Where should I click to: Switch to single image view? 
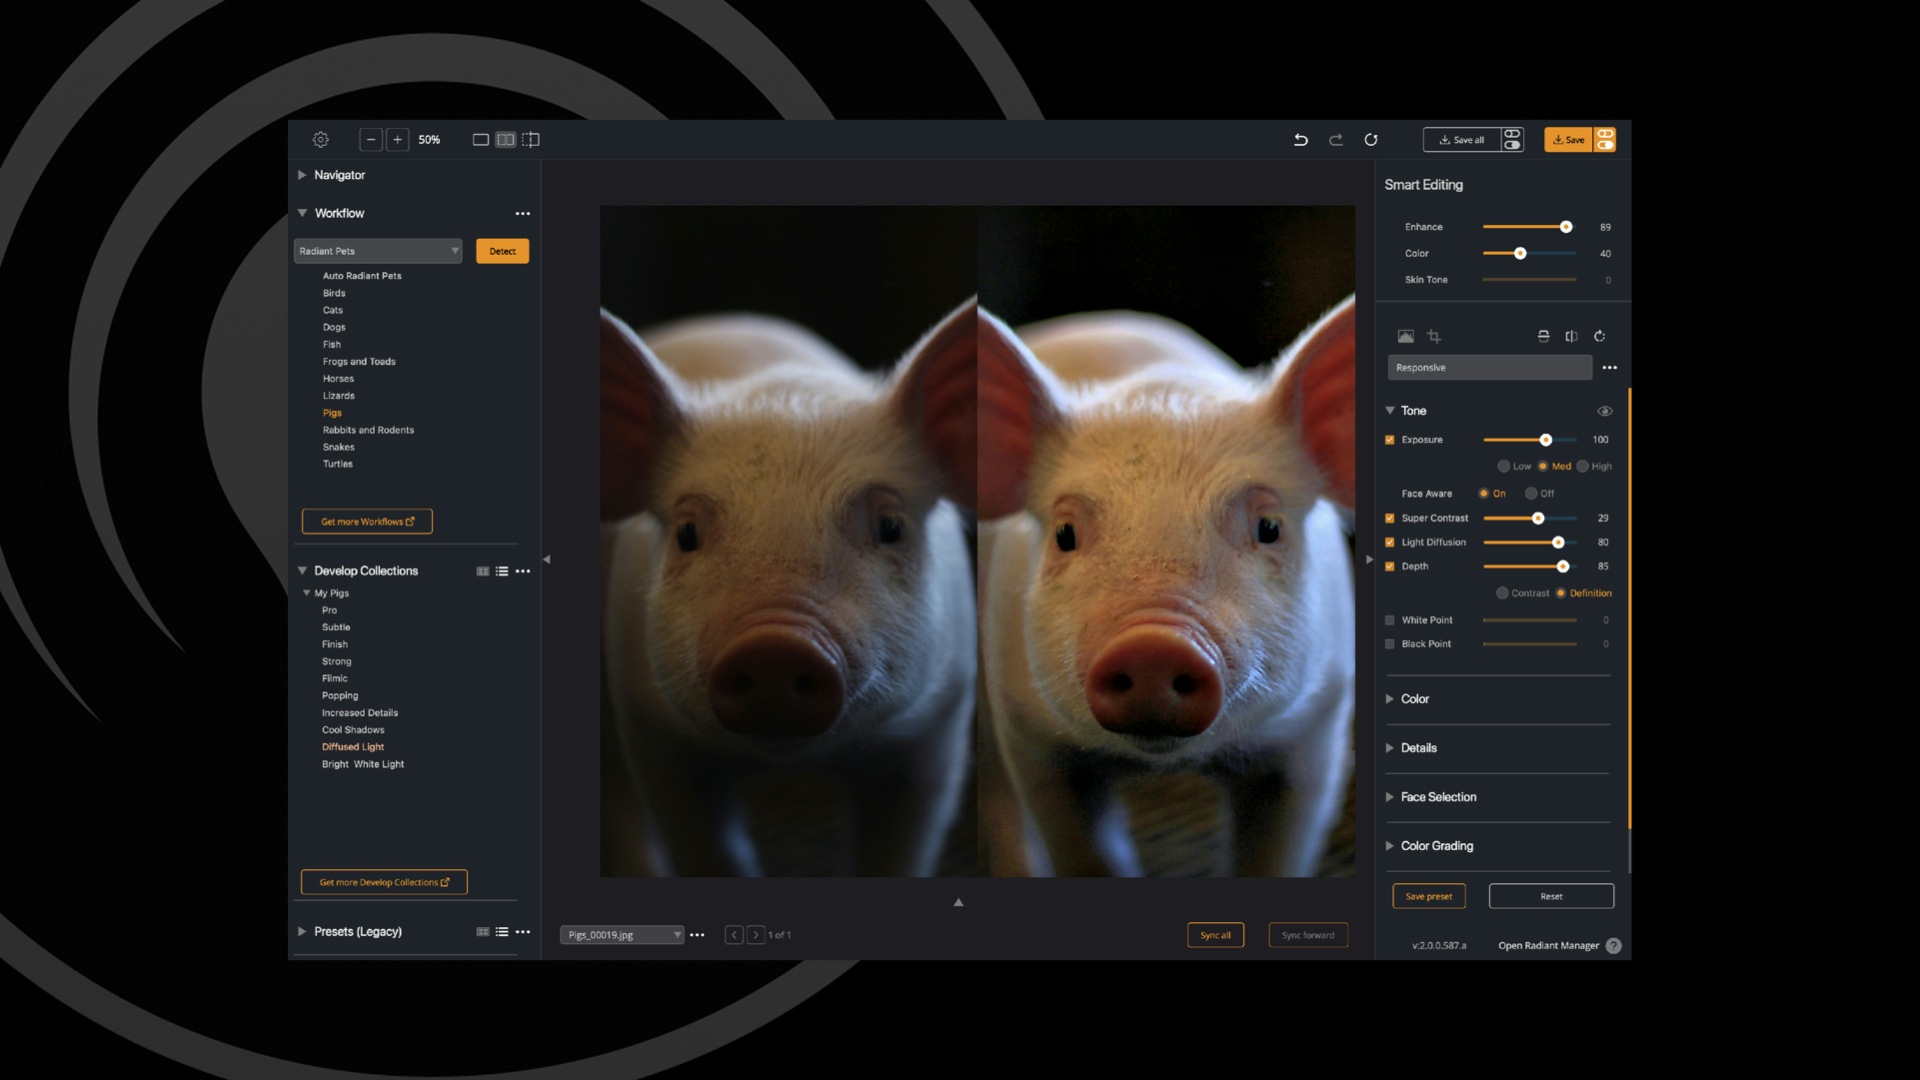tap(480, 140)
